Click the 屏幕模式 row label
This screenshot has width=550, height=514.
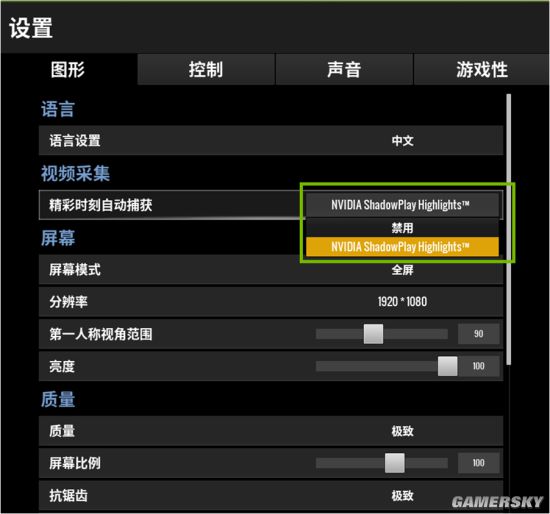tap(75, 270)
